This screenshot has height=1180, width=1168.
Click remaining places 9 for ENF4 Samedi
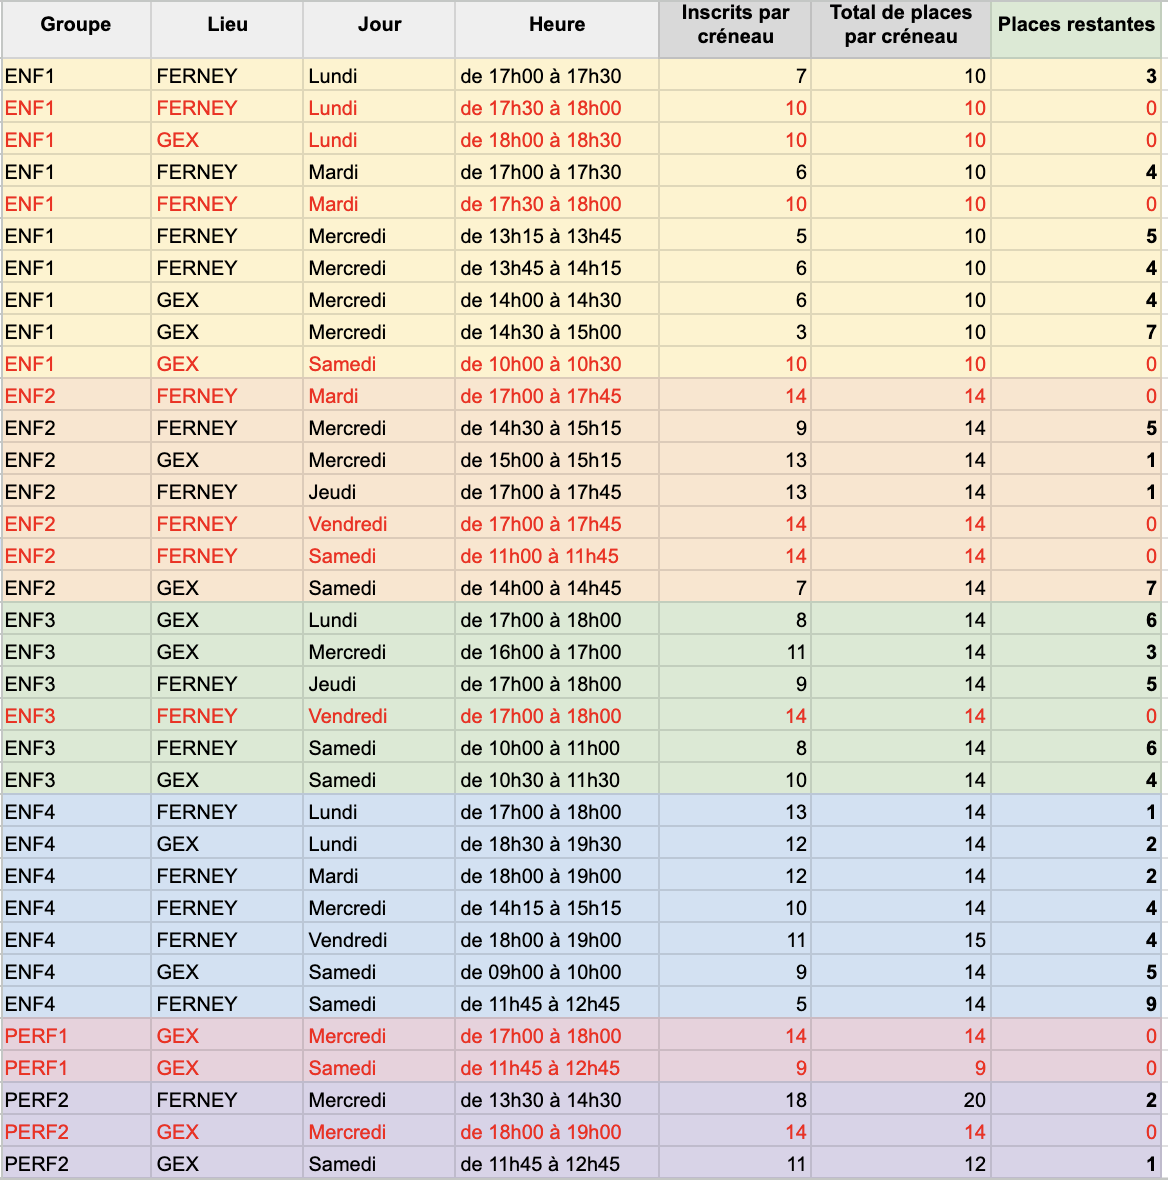(1076, 1004)
